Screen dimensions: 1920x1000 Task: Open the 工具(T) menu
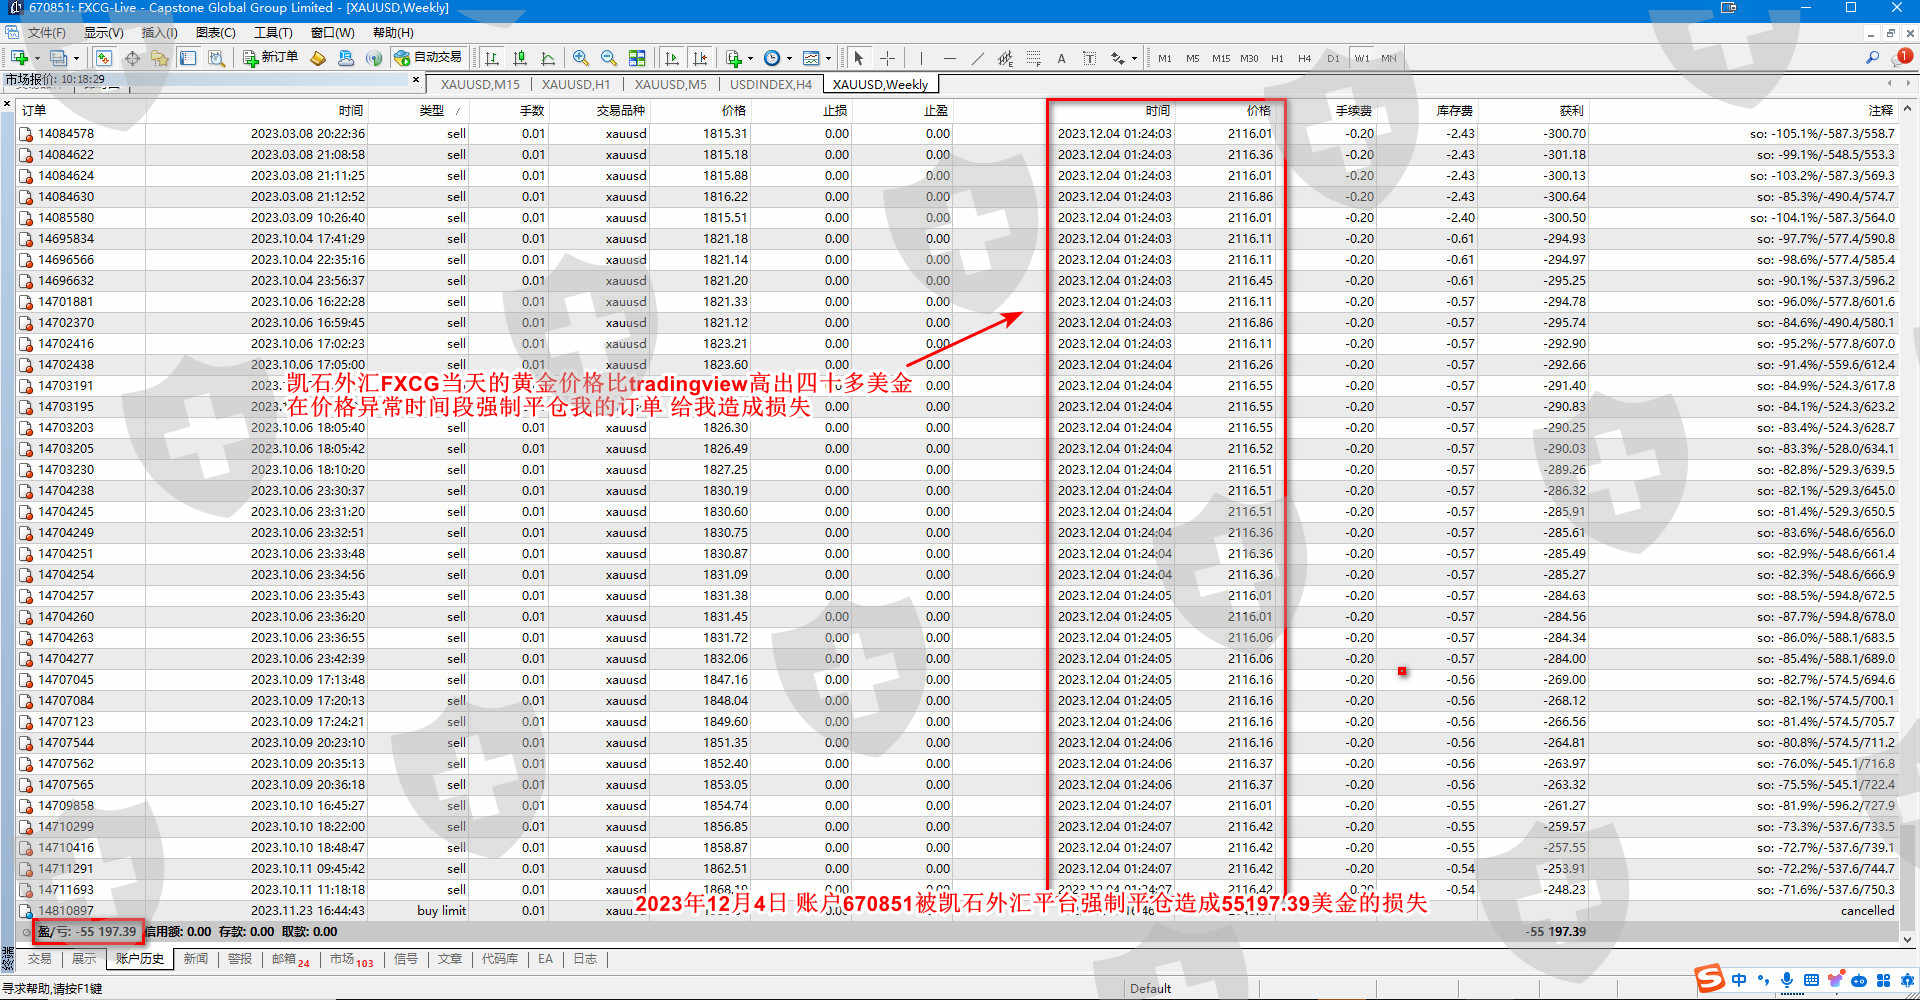273,33
